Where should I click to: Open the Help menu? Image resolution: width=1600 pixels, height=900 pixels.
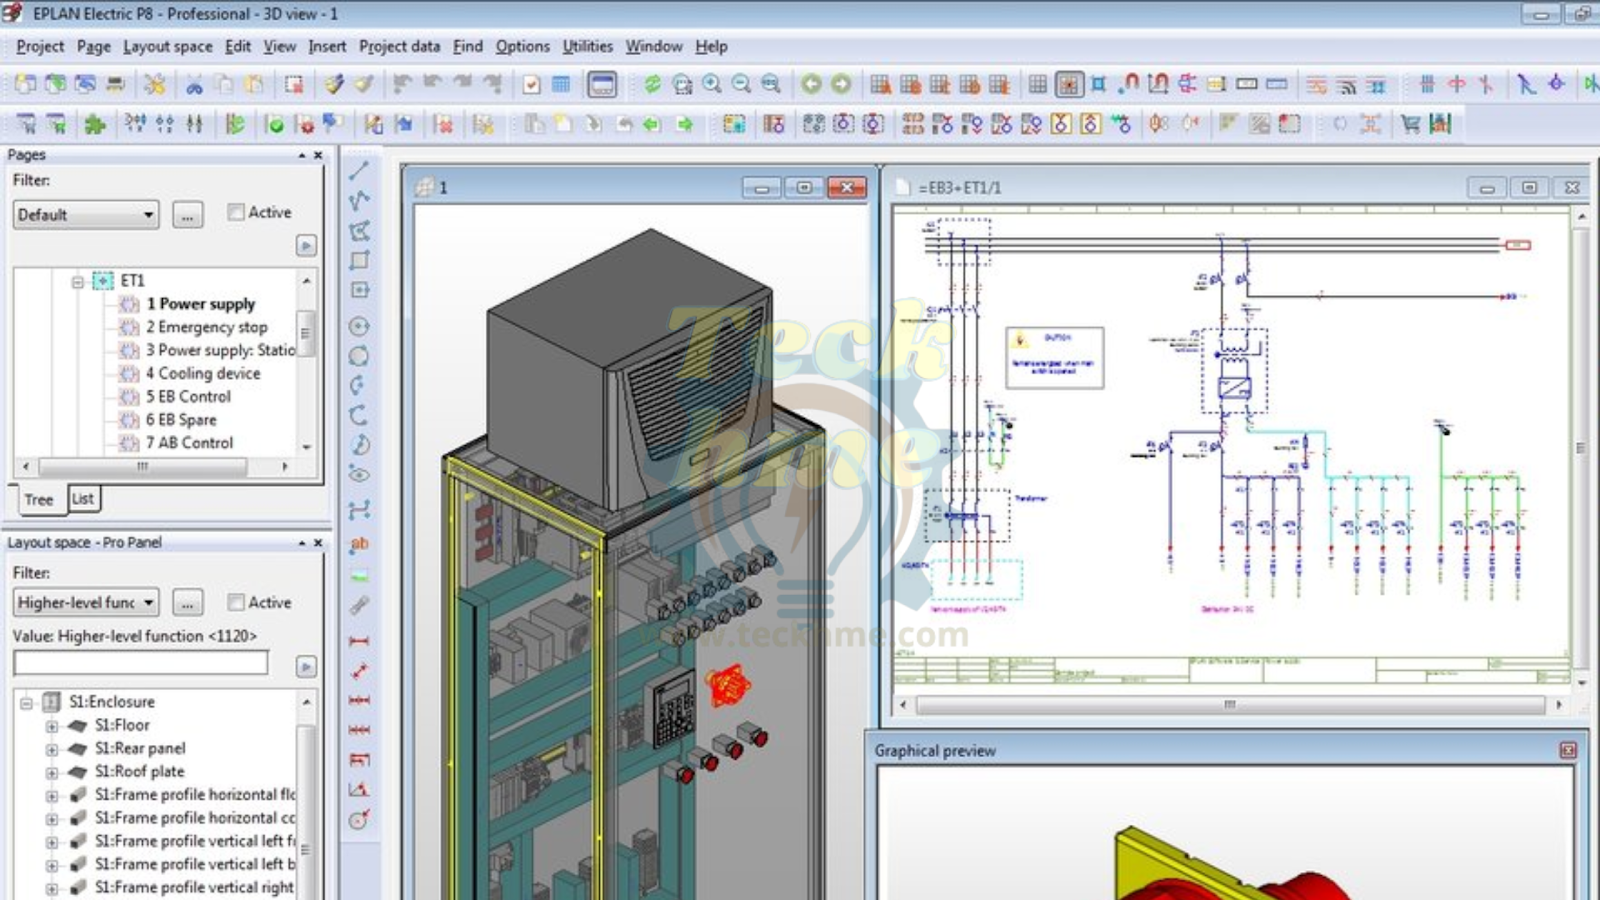[712, 46]
